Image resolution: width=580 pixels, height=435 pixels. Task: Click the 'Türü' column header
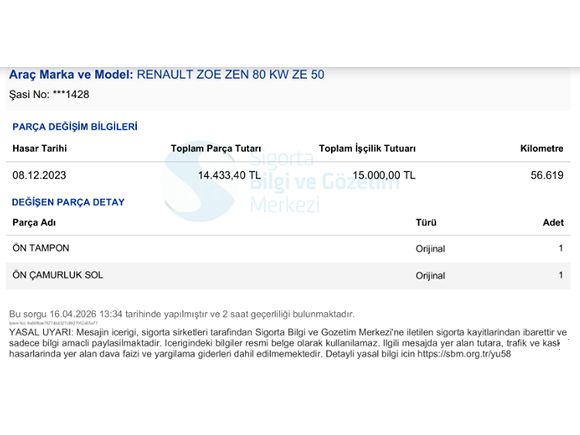pos(426,223)
